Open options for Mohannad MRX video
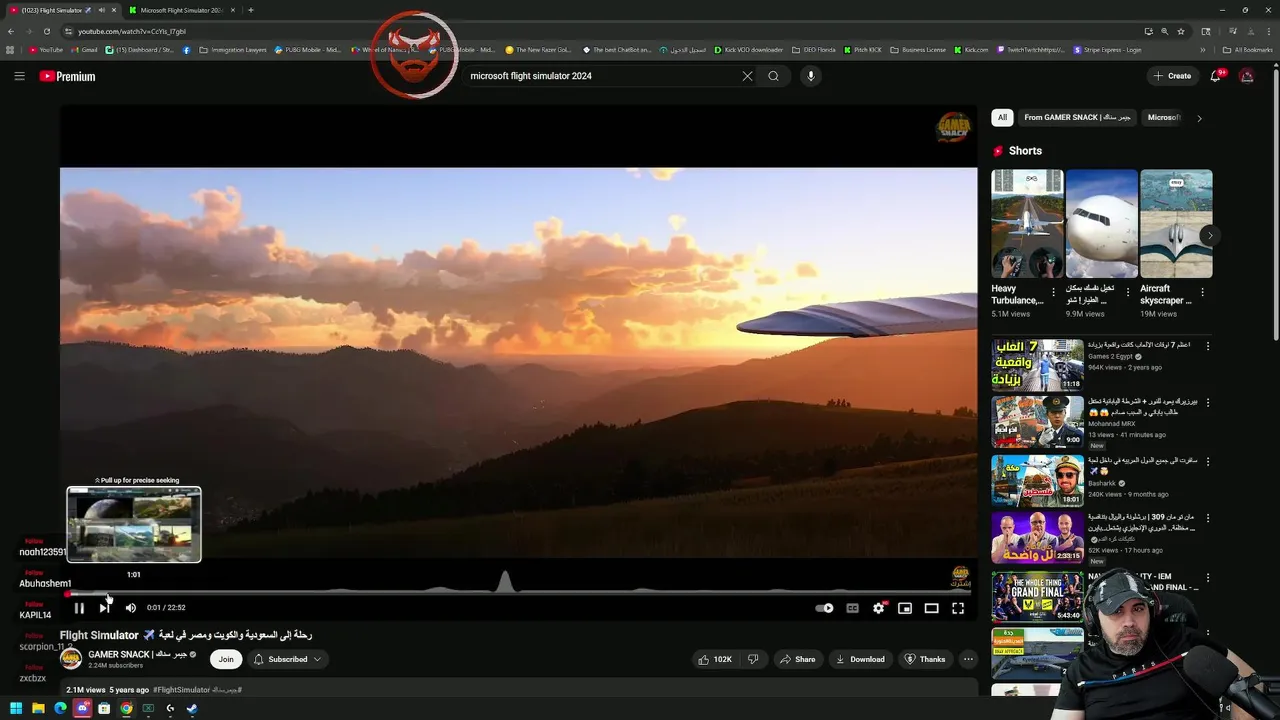The height and width of the screenshot is (720, 1280). click(1207, 403)
